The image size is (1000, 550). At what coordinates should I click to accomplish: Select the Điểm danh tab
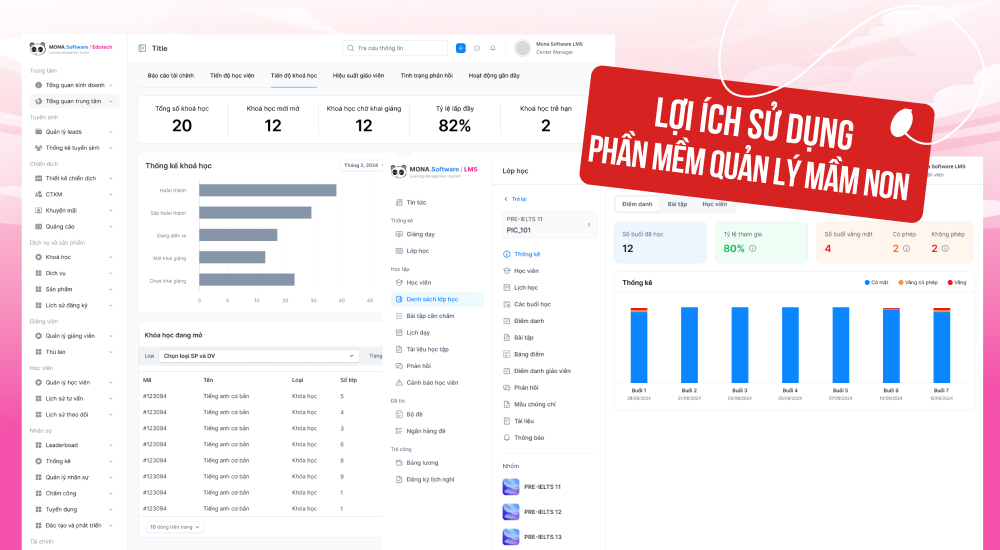pyautogui.click(x=637, y=204)
